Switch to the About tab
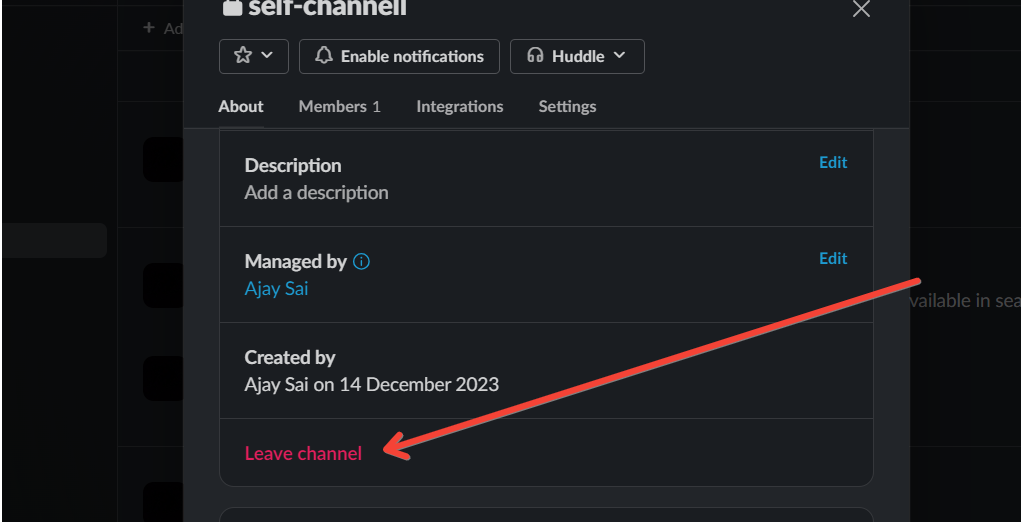1021x522 pixels. (x=241, y=106)
